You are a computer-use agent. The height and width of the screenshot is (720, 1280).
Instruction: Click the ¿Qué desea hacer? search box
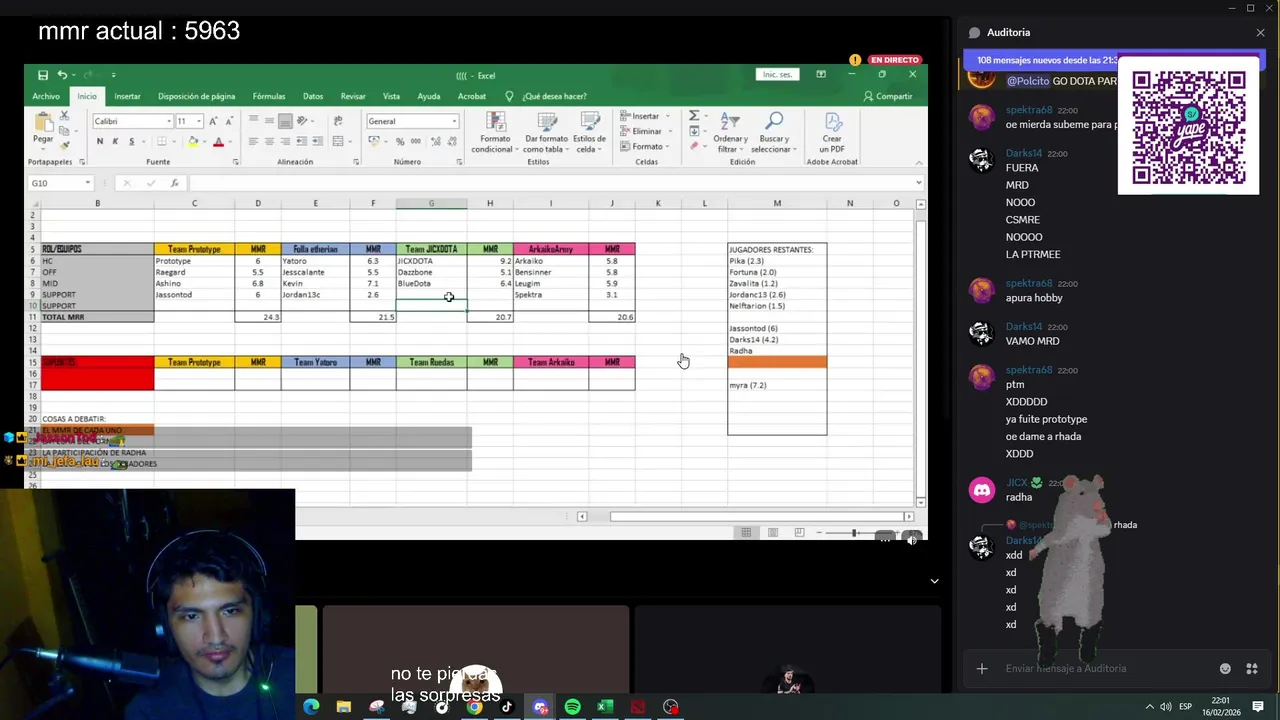[546, 96]
